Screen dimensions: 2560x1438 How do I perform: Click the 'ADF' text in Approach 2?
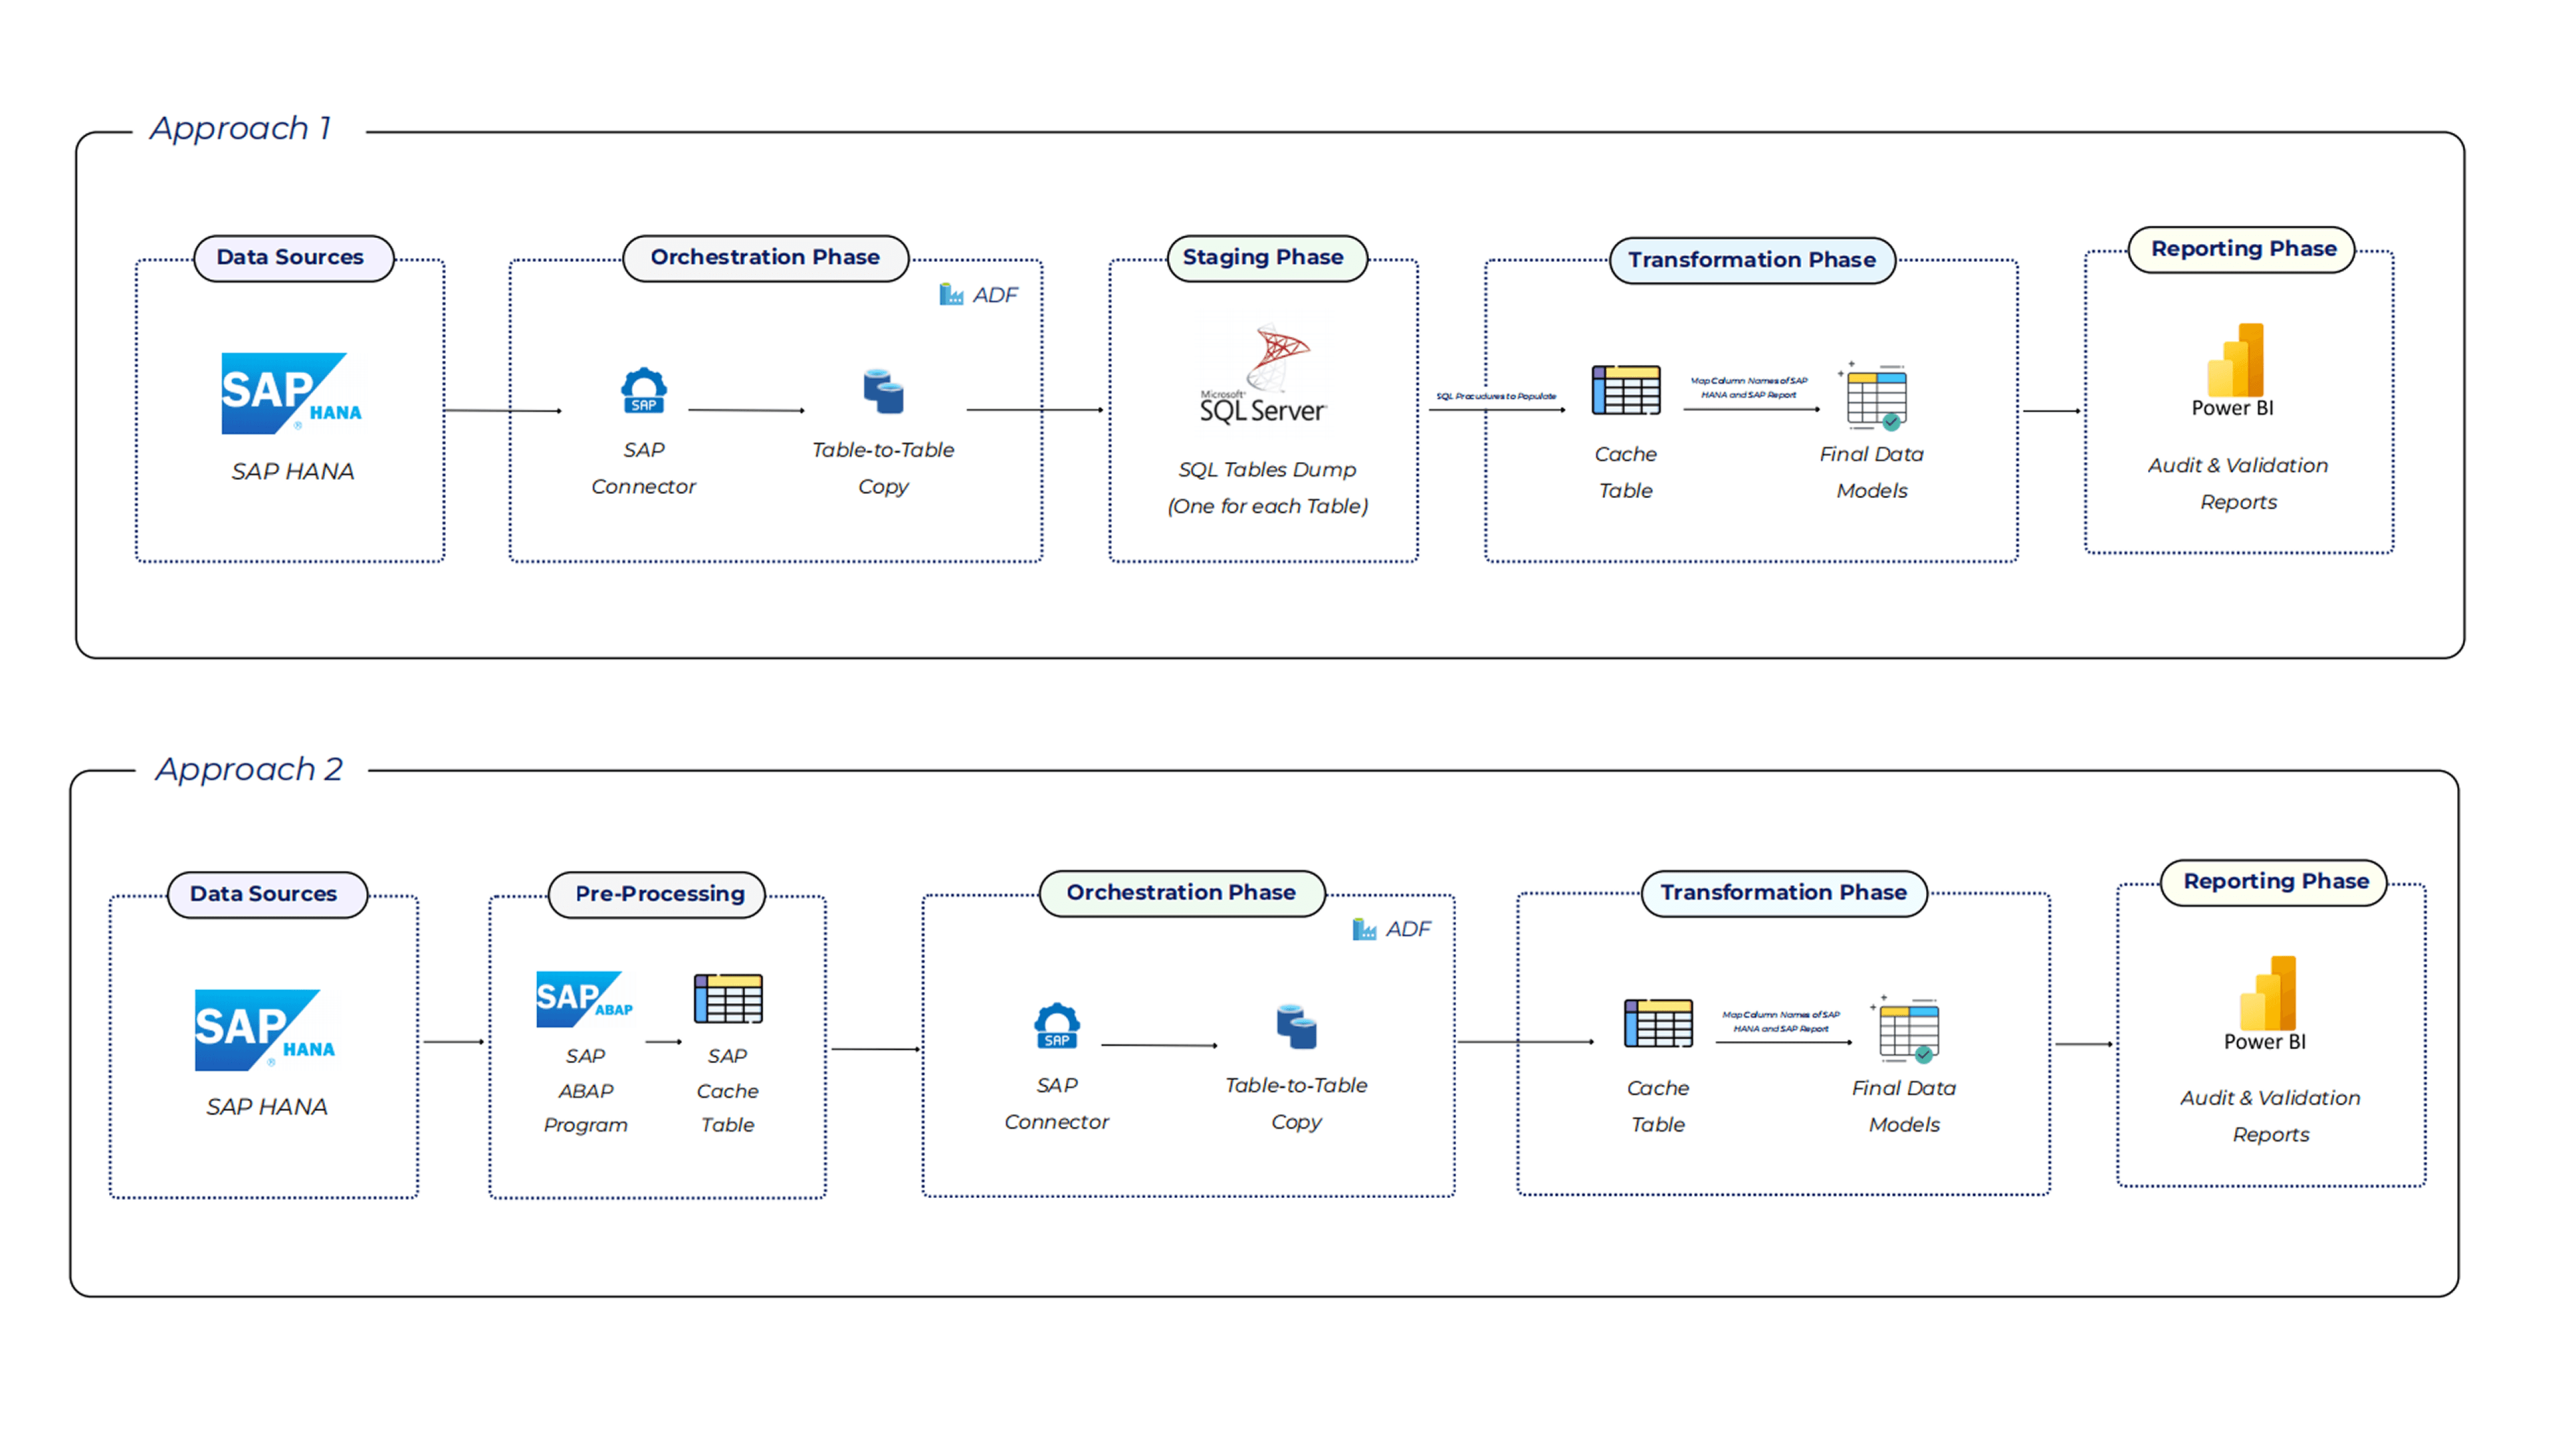coord(1408,930)
